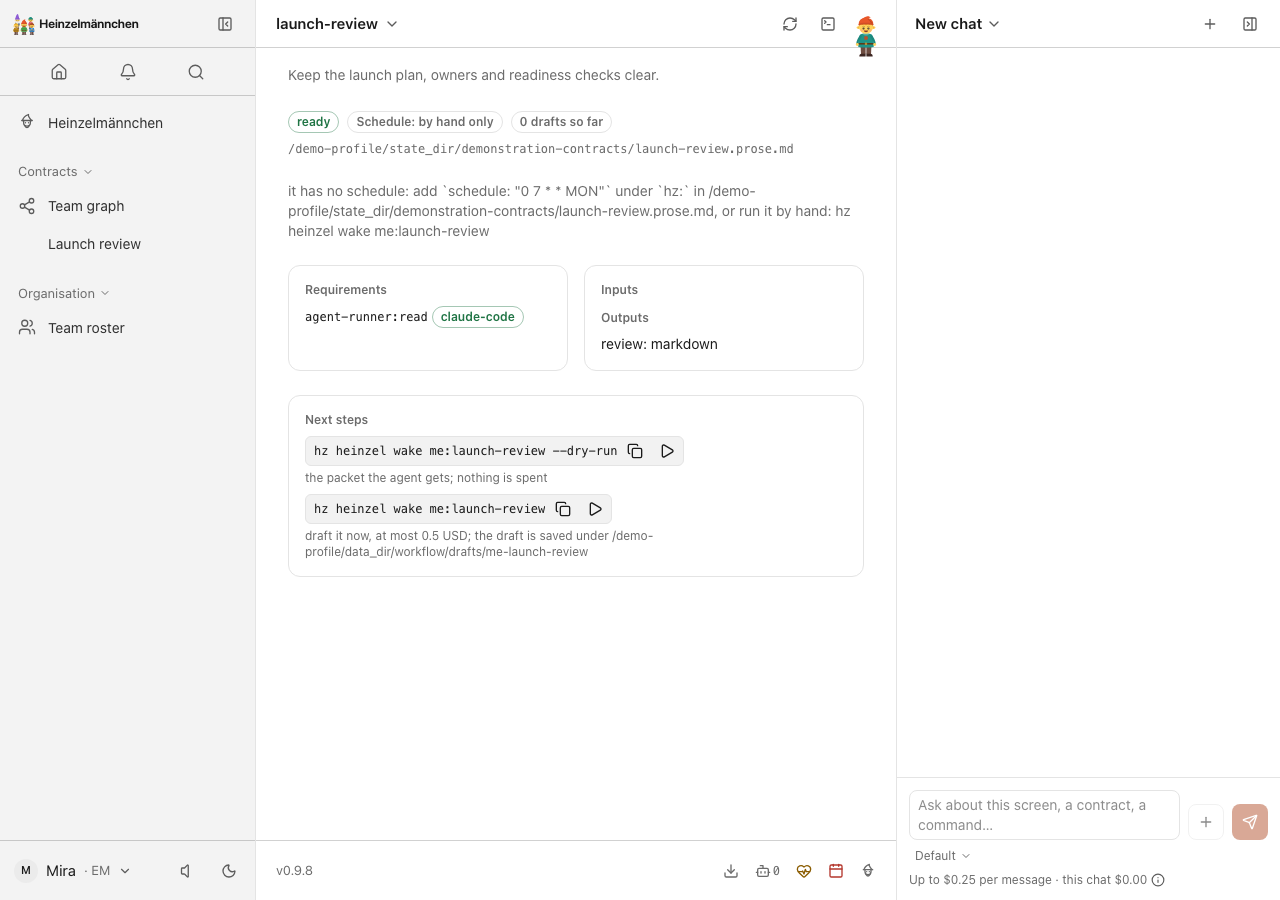
Task: Open the Default model dropdown
Action: tap(942, 856)
